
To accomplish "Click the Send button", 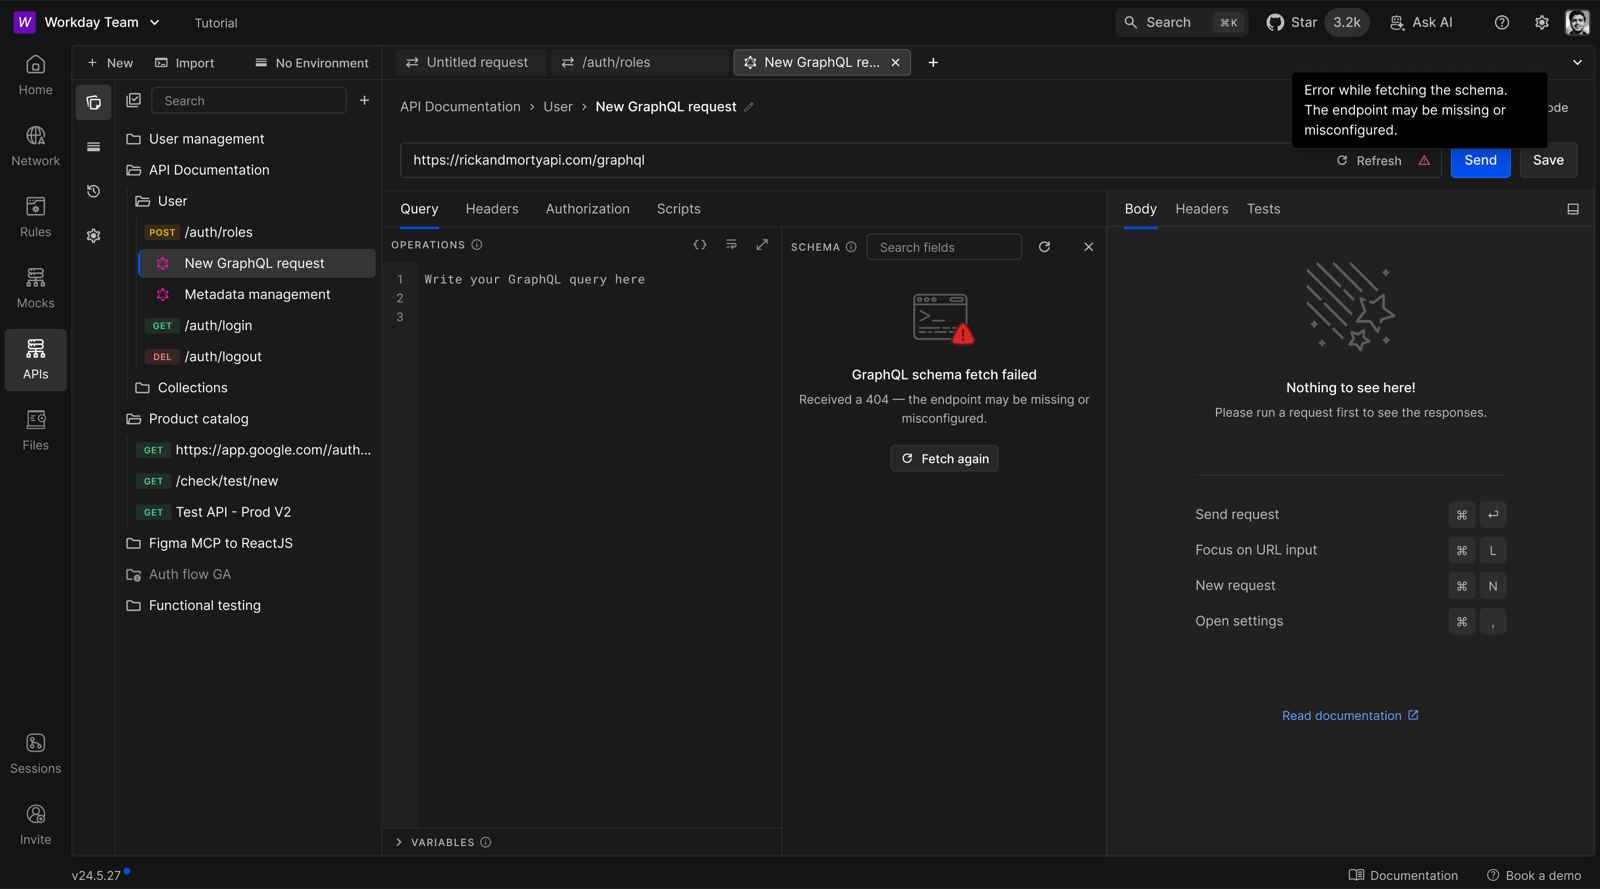I will 1480,160.
